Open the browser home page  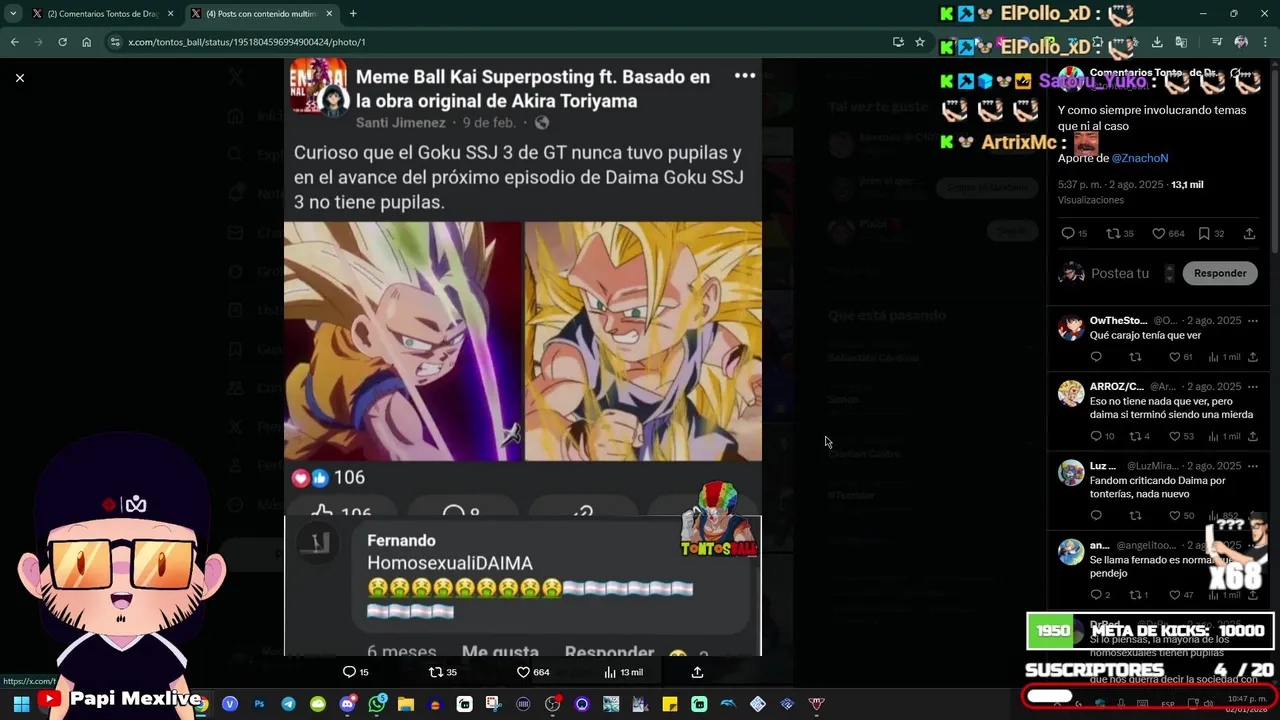(86, 42)
